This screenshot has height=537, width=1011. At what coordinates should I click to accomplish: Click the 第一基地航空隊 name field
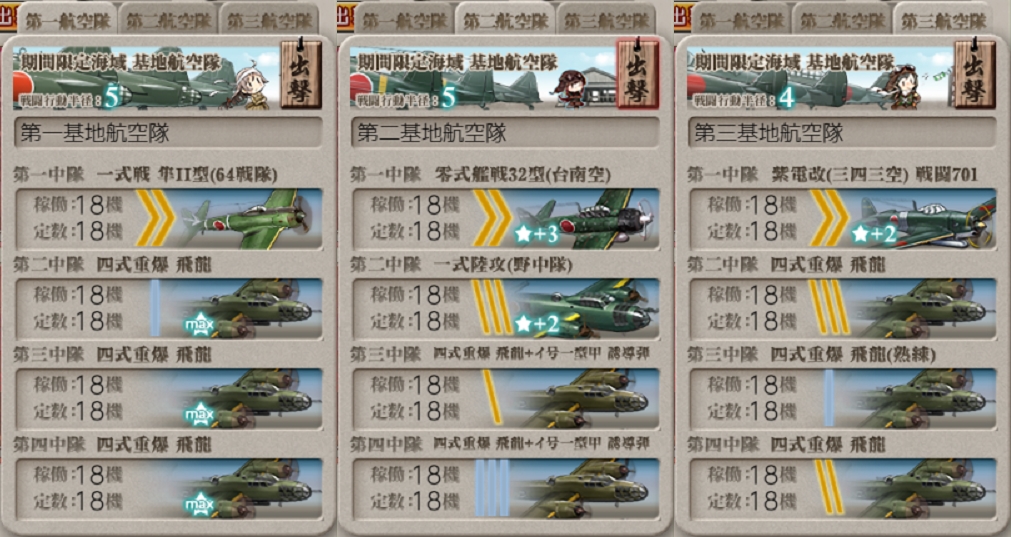(168, 133)
